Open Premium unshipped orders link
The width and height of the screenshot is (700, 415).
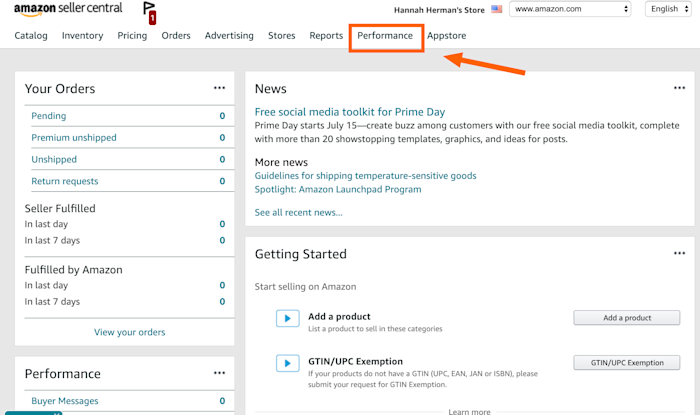coord(74,137)
